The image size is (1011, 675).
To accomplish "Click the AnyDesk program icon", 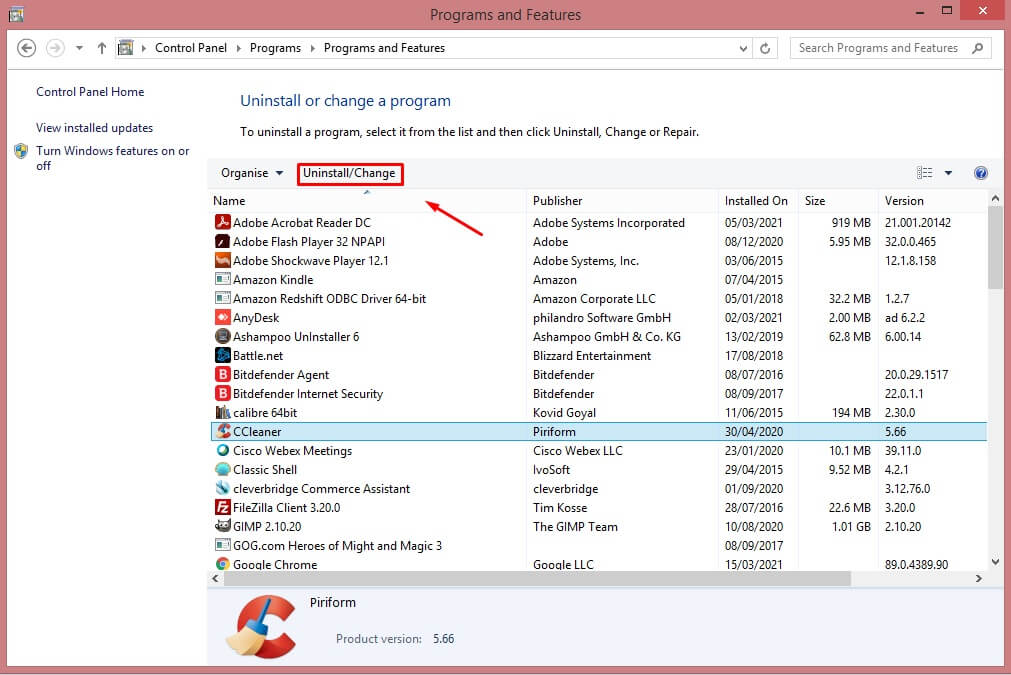I will 222,317.
